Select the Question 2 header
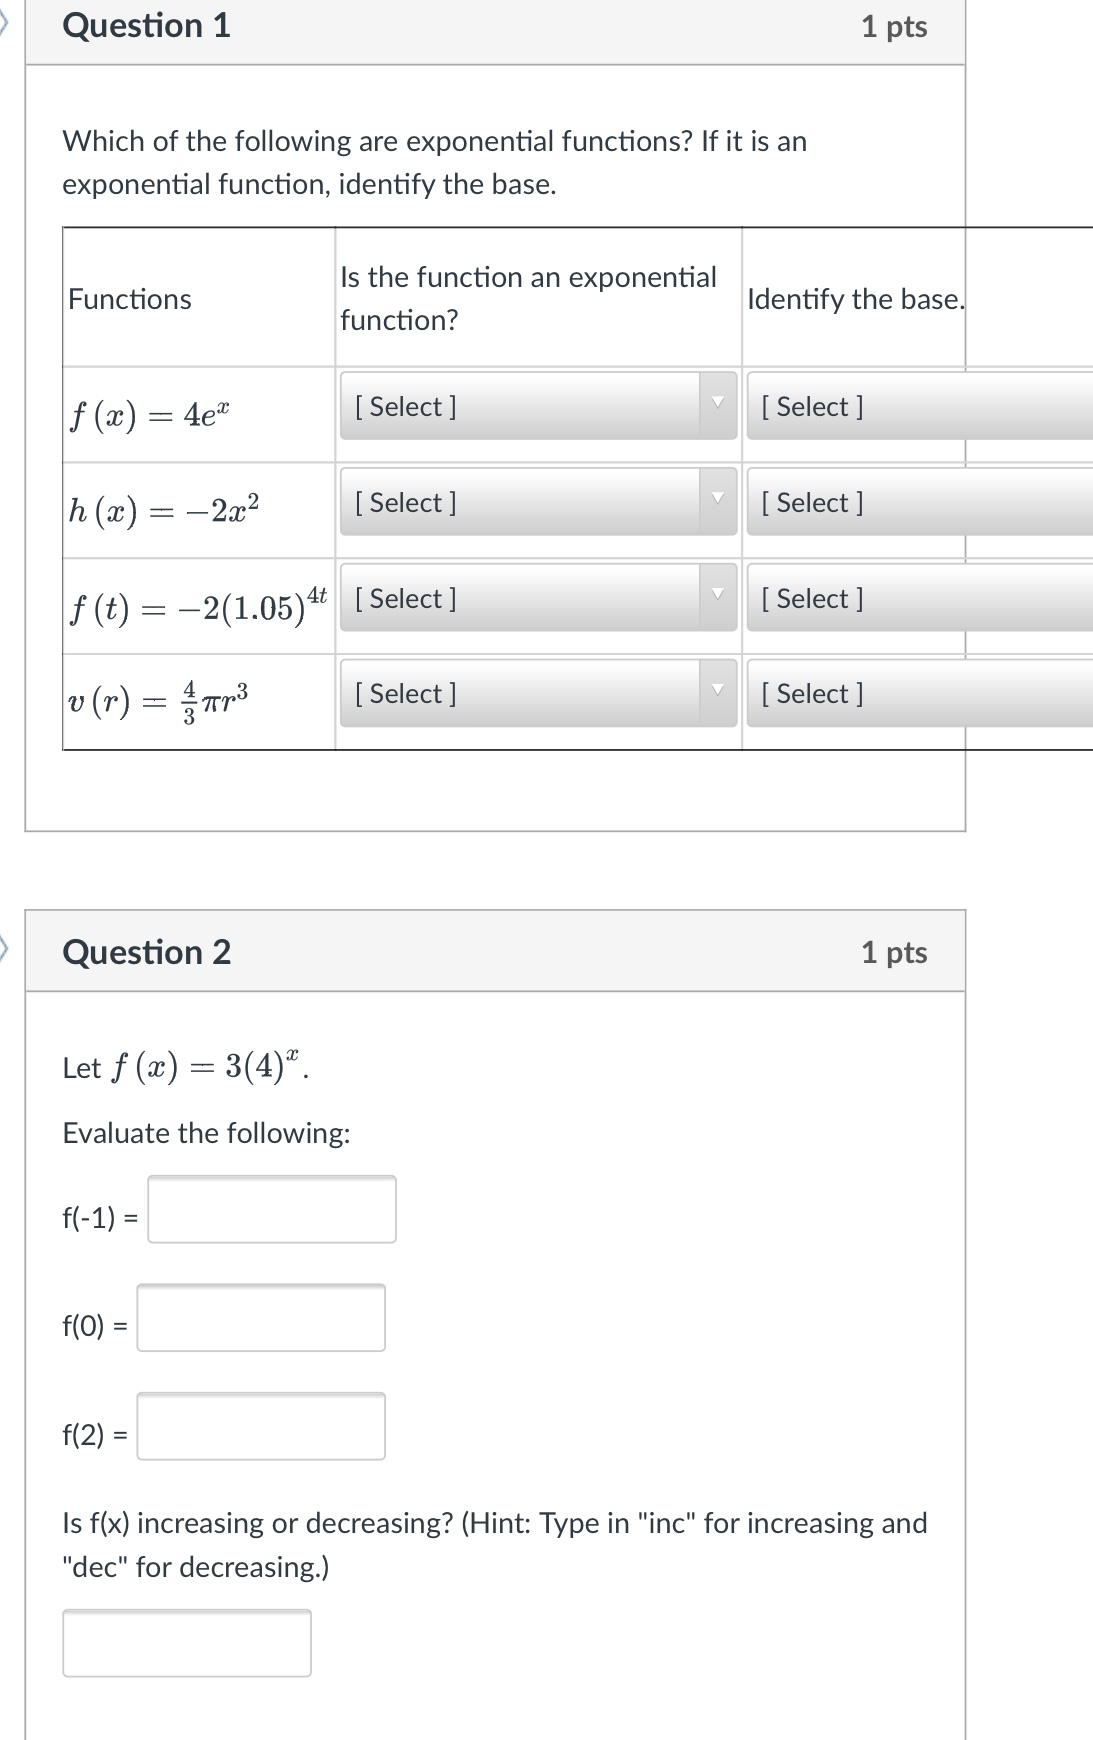 point(146,952)
